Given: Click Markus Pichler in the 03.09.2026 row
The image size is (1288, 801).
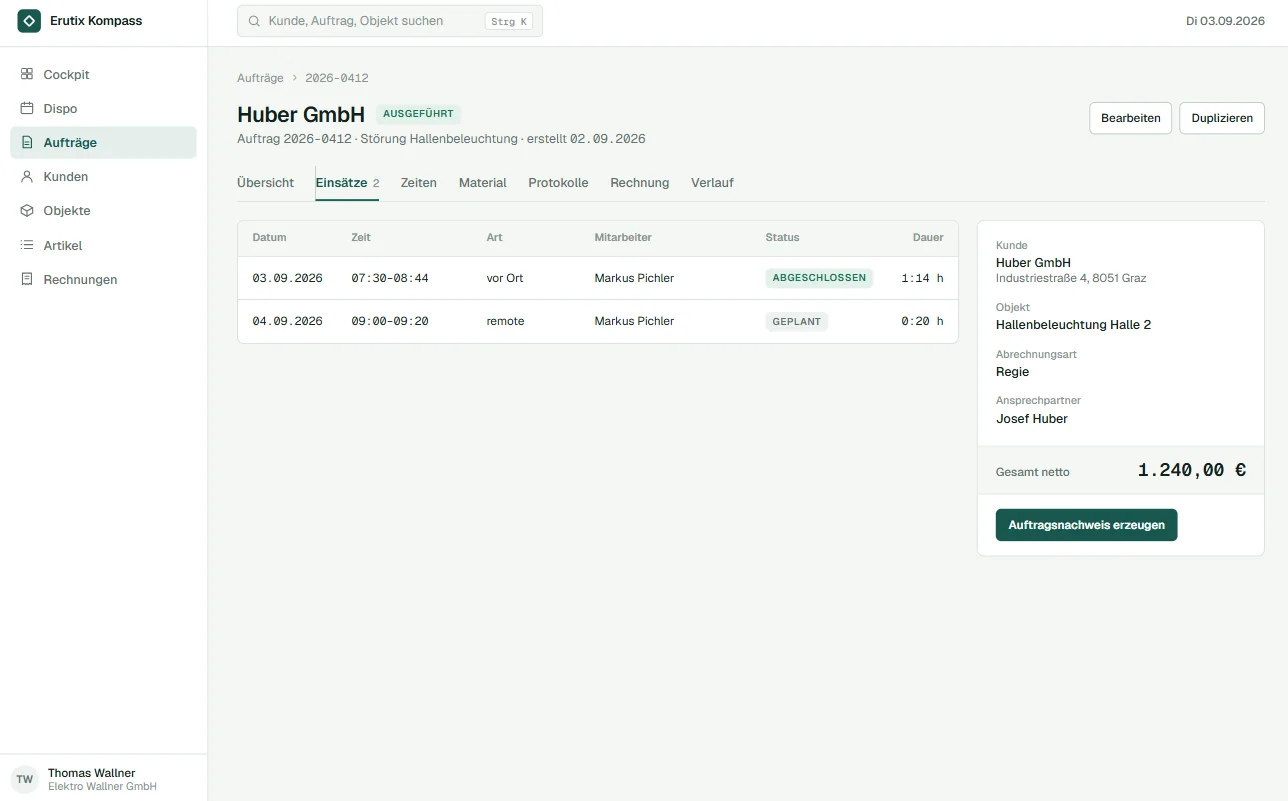Looking at the screenshot, I should pos(634,278).
